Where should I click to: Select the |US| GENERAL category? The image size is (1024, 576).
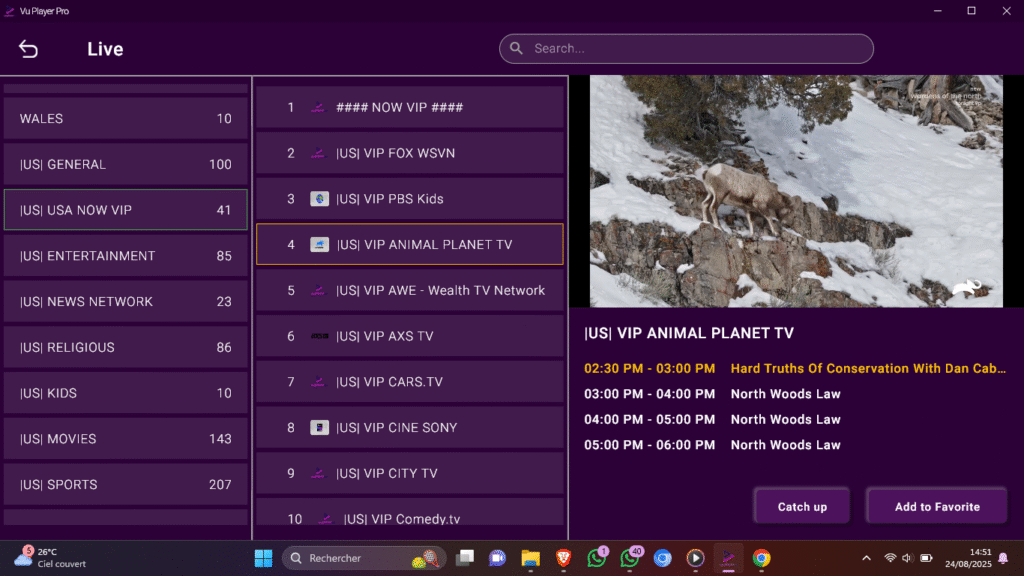[125, 164]
